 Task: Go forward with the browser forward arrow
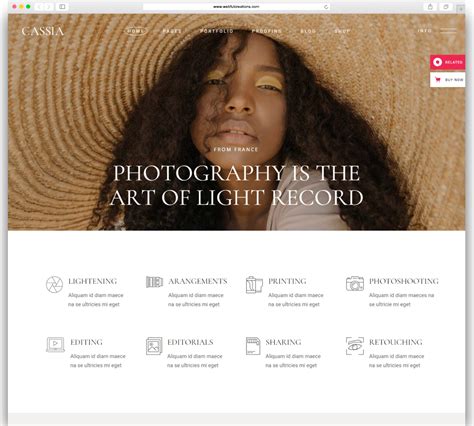(48, 7)
